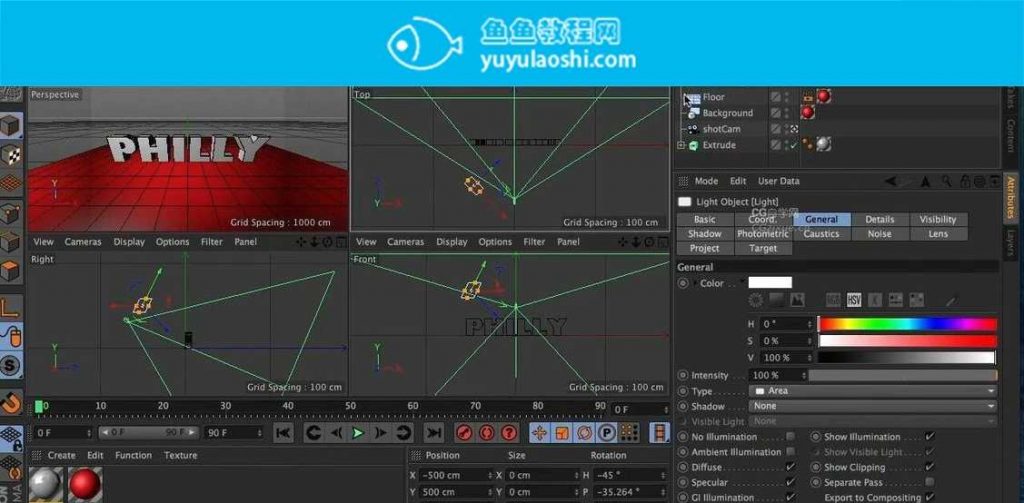Image resolution: width=1024 pixels, height=503 pixels.
Task: Uncheck GI Illumination checkbox
Action: (790, 498)
